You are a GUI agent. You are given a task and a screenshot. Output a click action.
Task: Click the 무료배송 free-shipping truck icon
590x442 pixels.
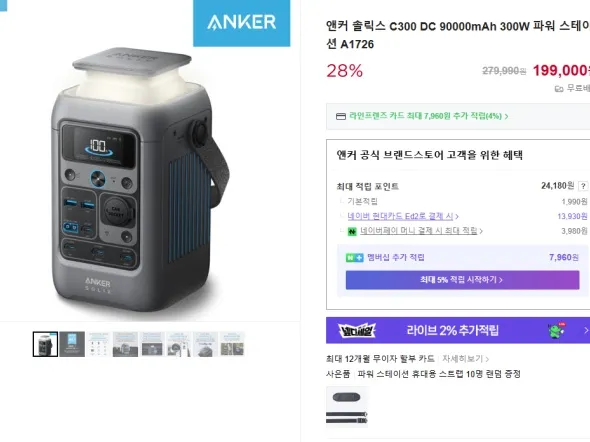click(559, 89)
